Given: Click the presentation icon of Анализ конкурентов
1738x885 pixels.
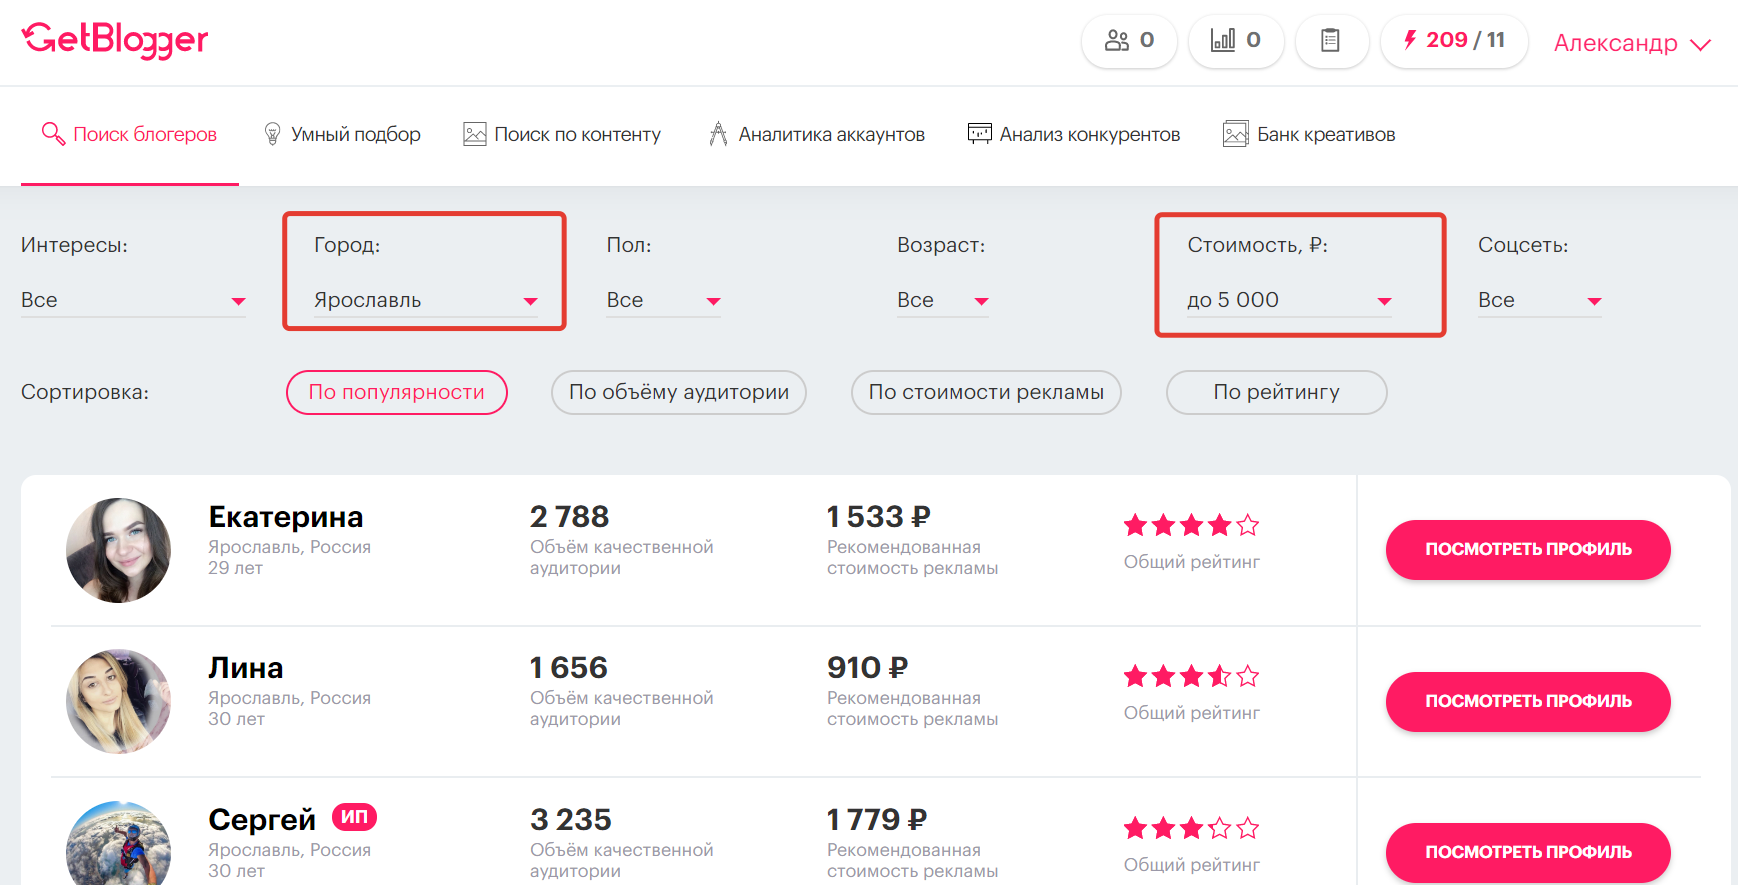Looking at the screenshot, I should [980, 134].
